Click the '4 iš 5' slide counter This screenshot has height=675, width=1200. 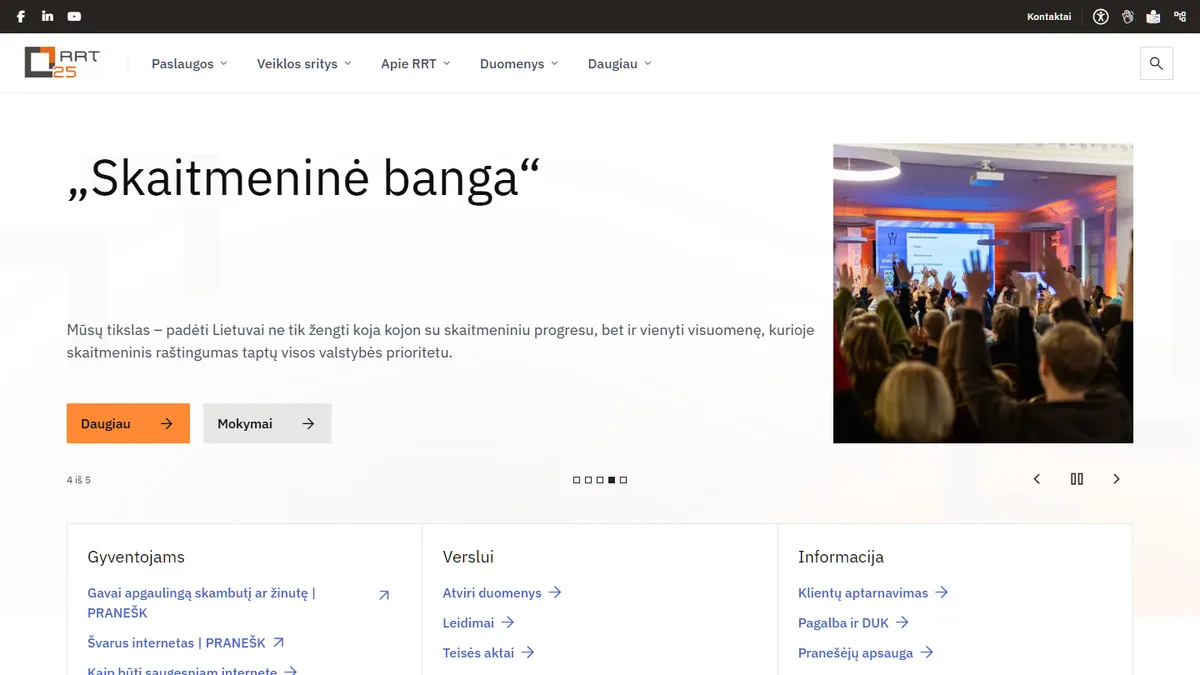79,480
